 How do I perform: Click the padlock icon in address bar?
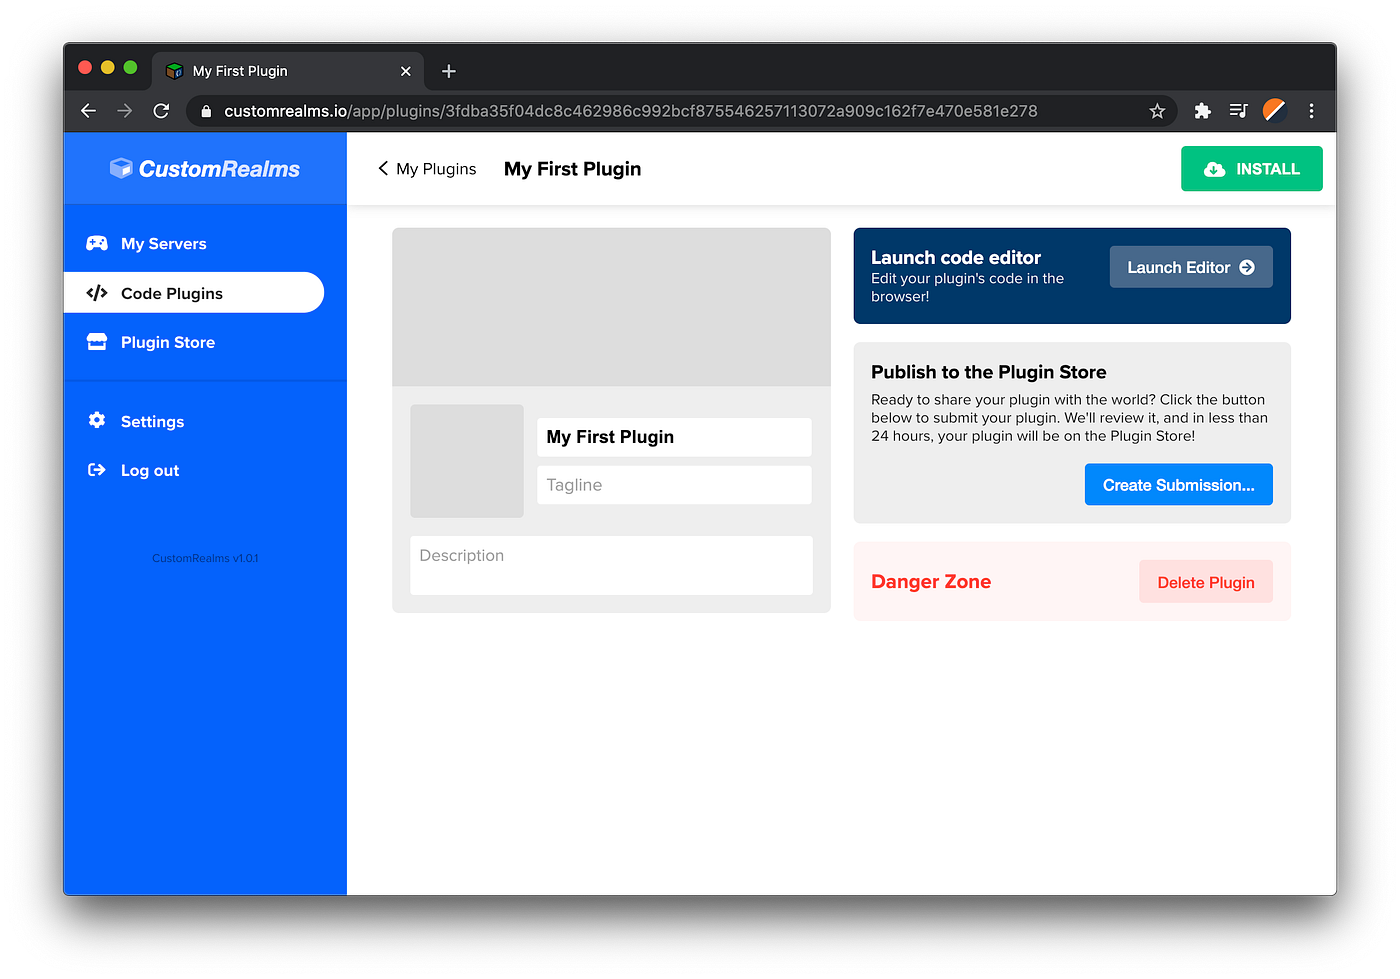click(206, 111)
